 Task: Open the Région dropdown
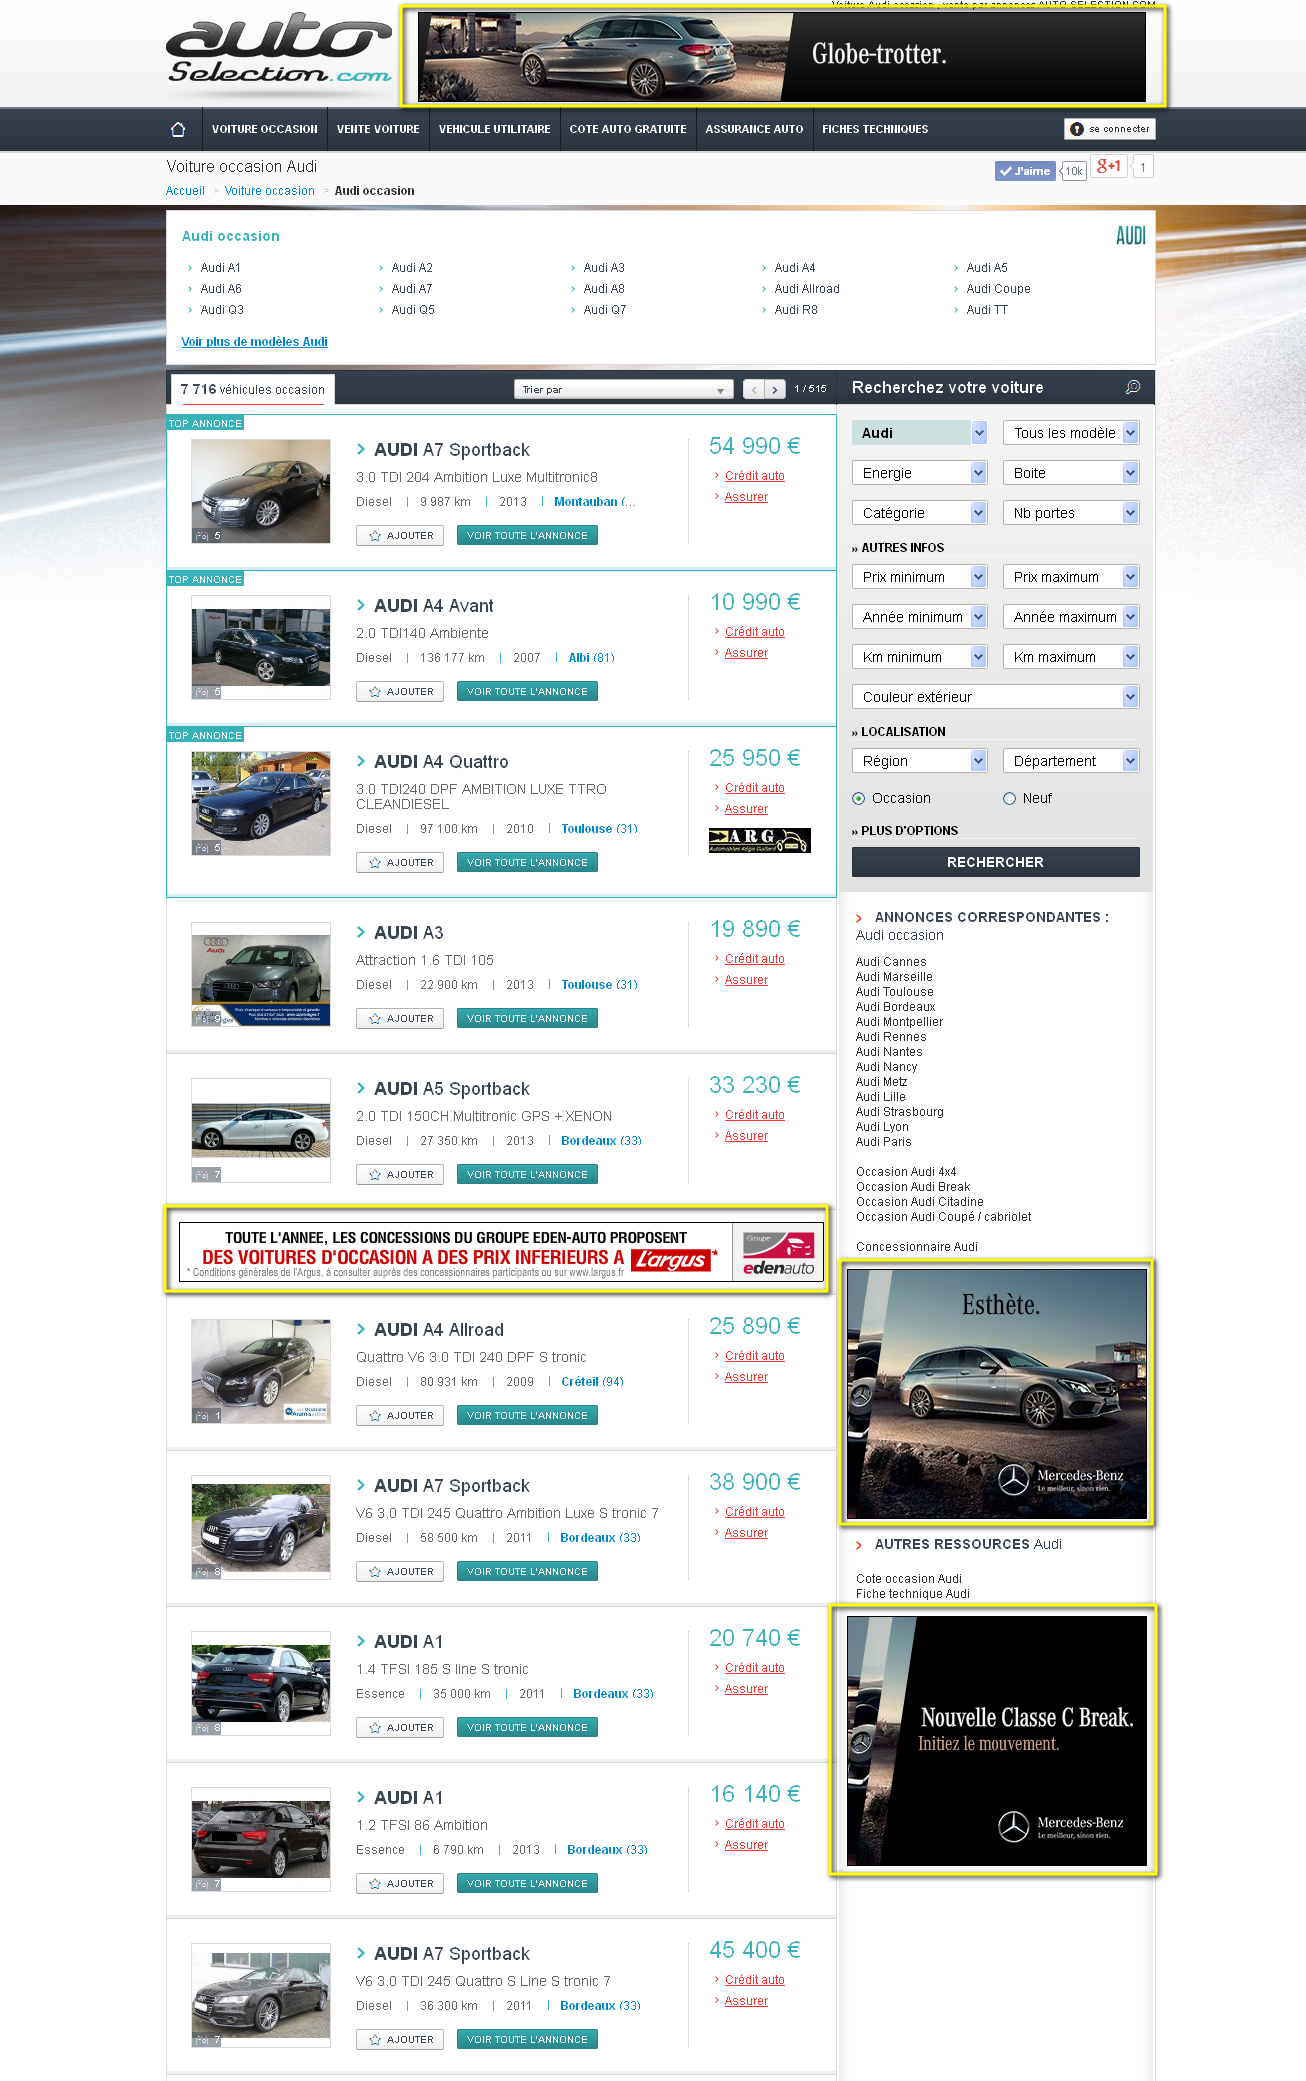click(x=920, y=761)
